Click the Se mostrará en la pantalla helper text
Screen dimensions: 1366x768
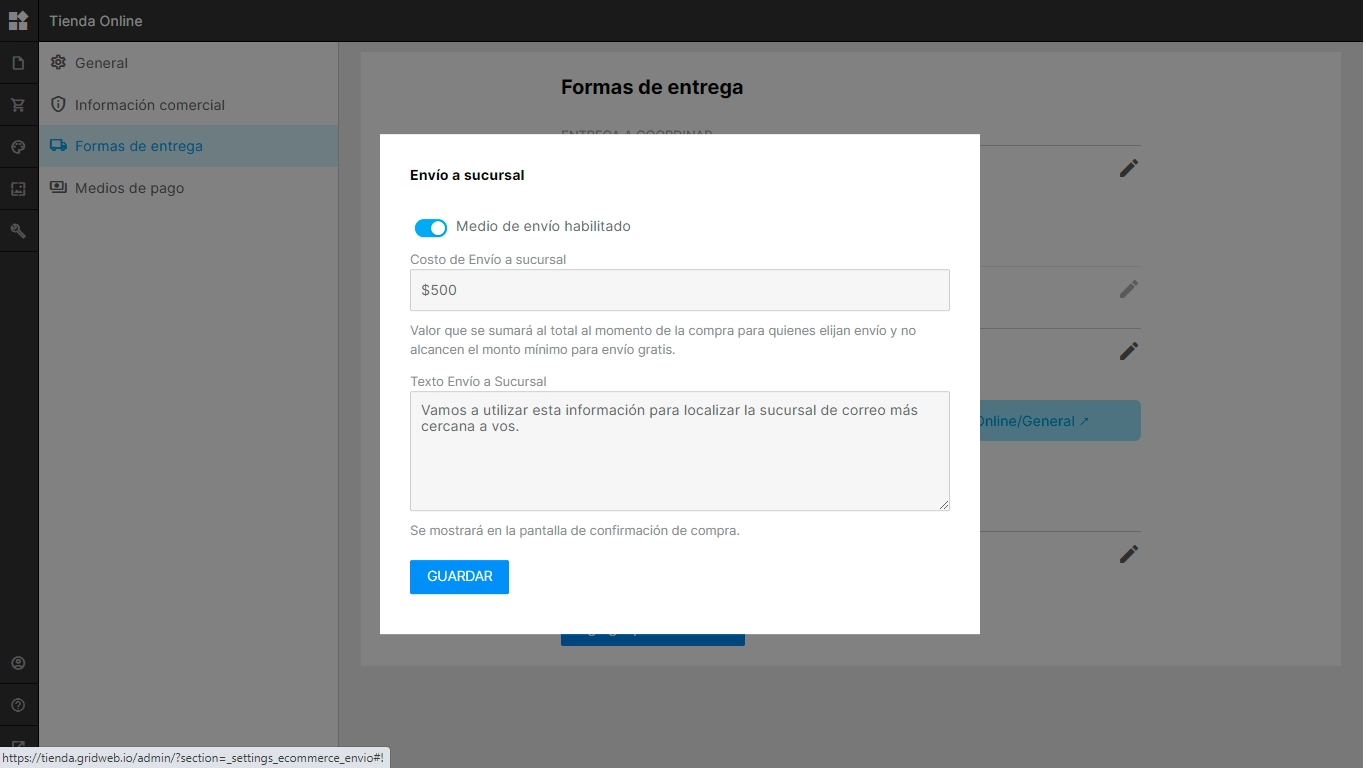pyautogui.click(x=575, y=530)
